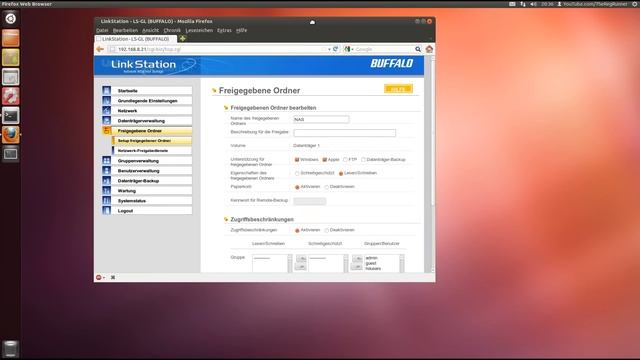The height and width of the screenshot is (360, 640).
Task: Uncheck the Apple support checkbox
Action: pyautogui.click(x=324, y=160)
